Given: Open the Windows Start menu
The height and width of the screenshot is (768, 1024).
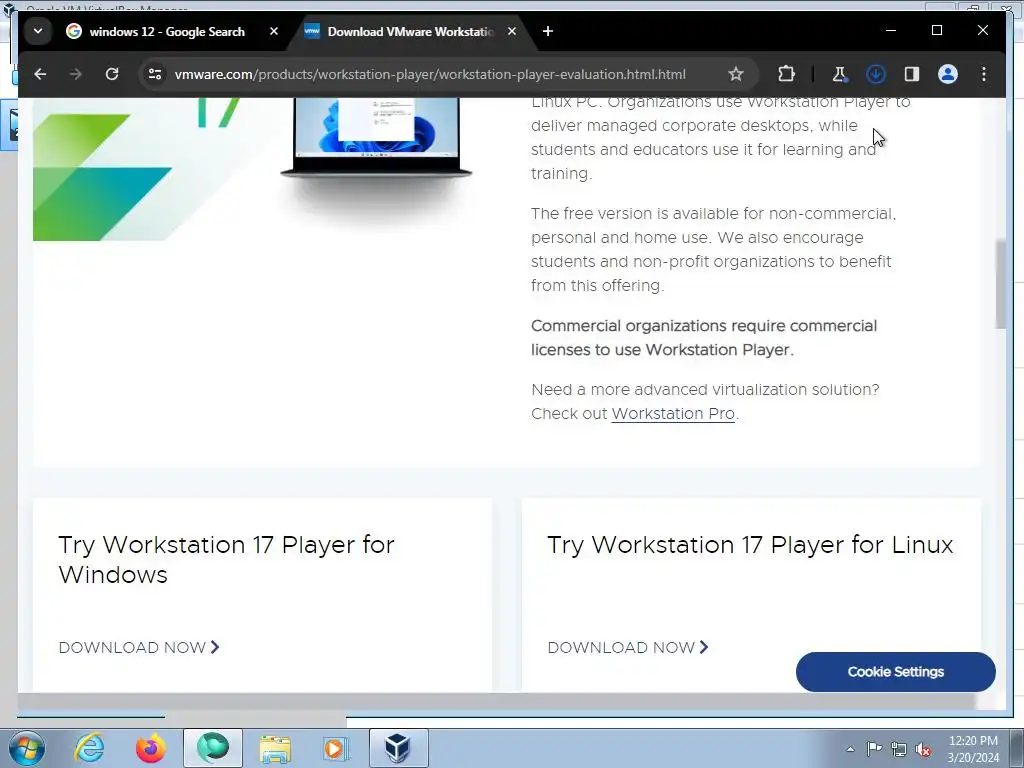Looking at the screenshot, I should [27, 748].
